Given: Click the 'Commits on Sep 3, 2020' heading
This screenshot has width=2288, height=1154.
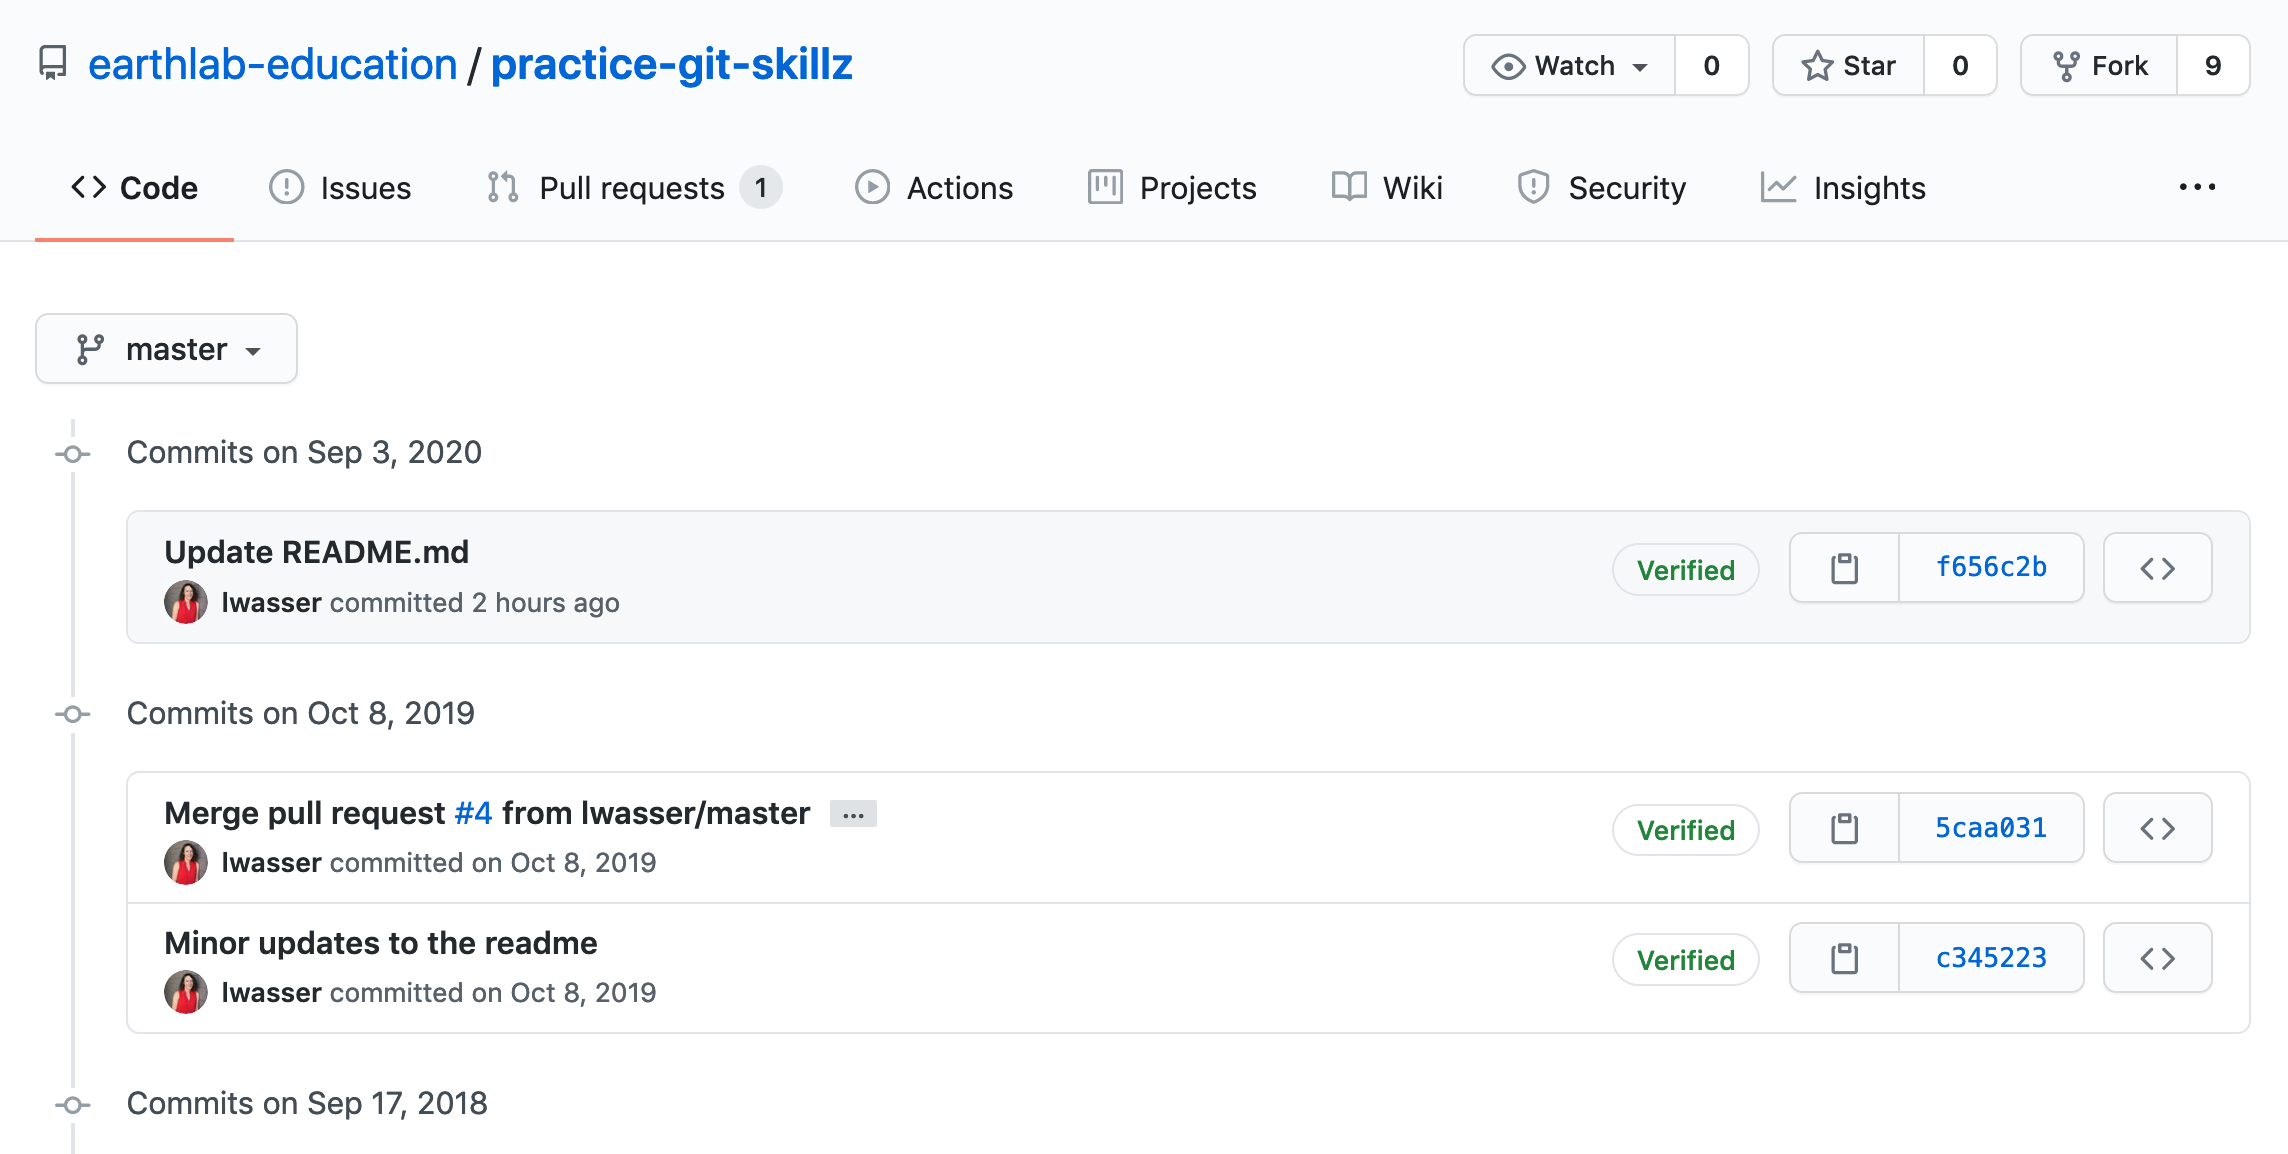Looking at the screenshot, I should tap(304, 452).
